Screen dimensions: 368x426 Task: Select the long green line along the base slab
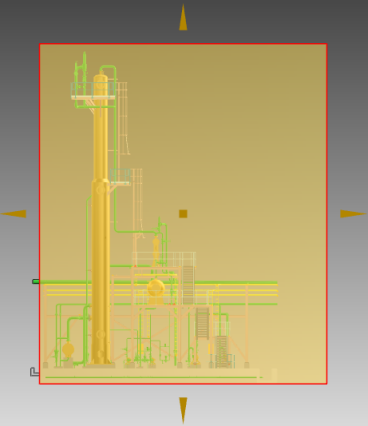152,377
